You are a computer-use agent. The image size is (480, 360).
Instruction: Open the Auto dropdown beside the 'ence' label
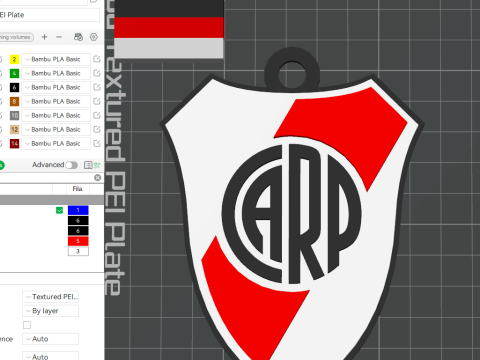point(51,339)
